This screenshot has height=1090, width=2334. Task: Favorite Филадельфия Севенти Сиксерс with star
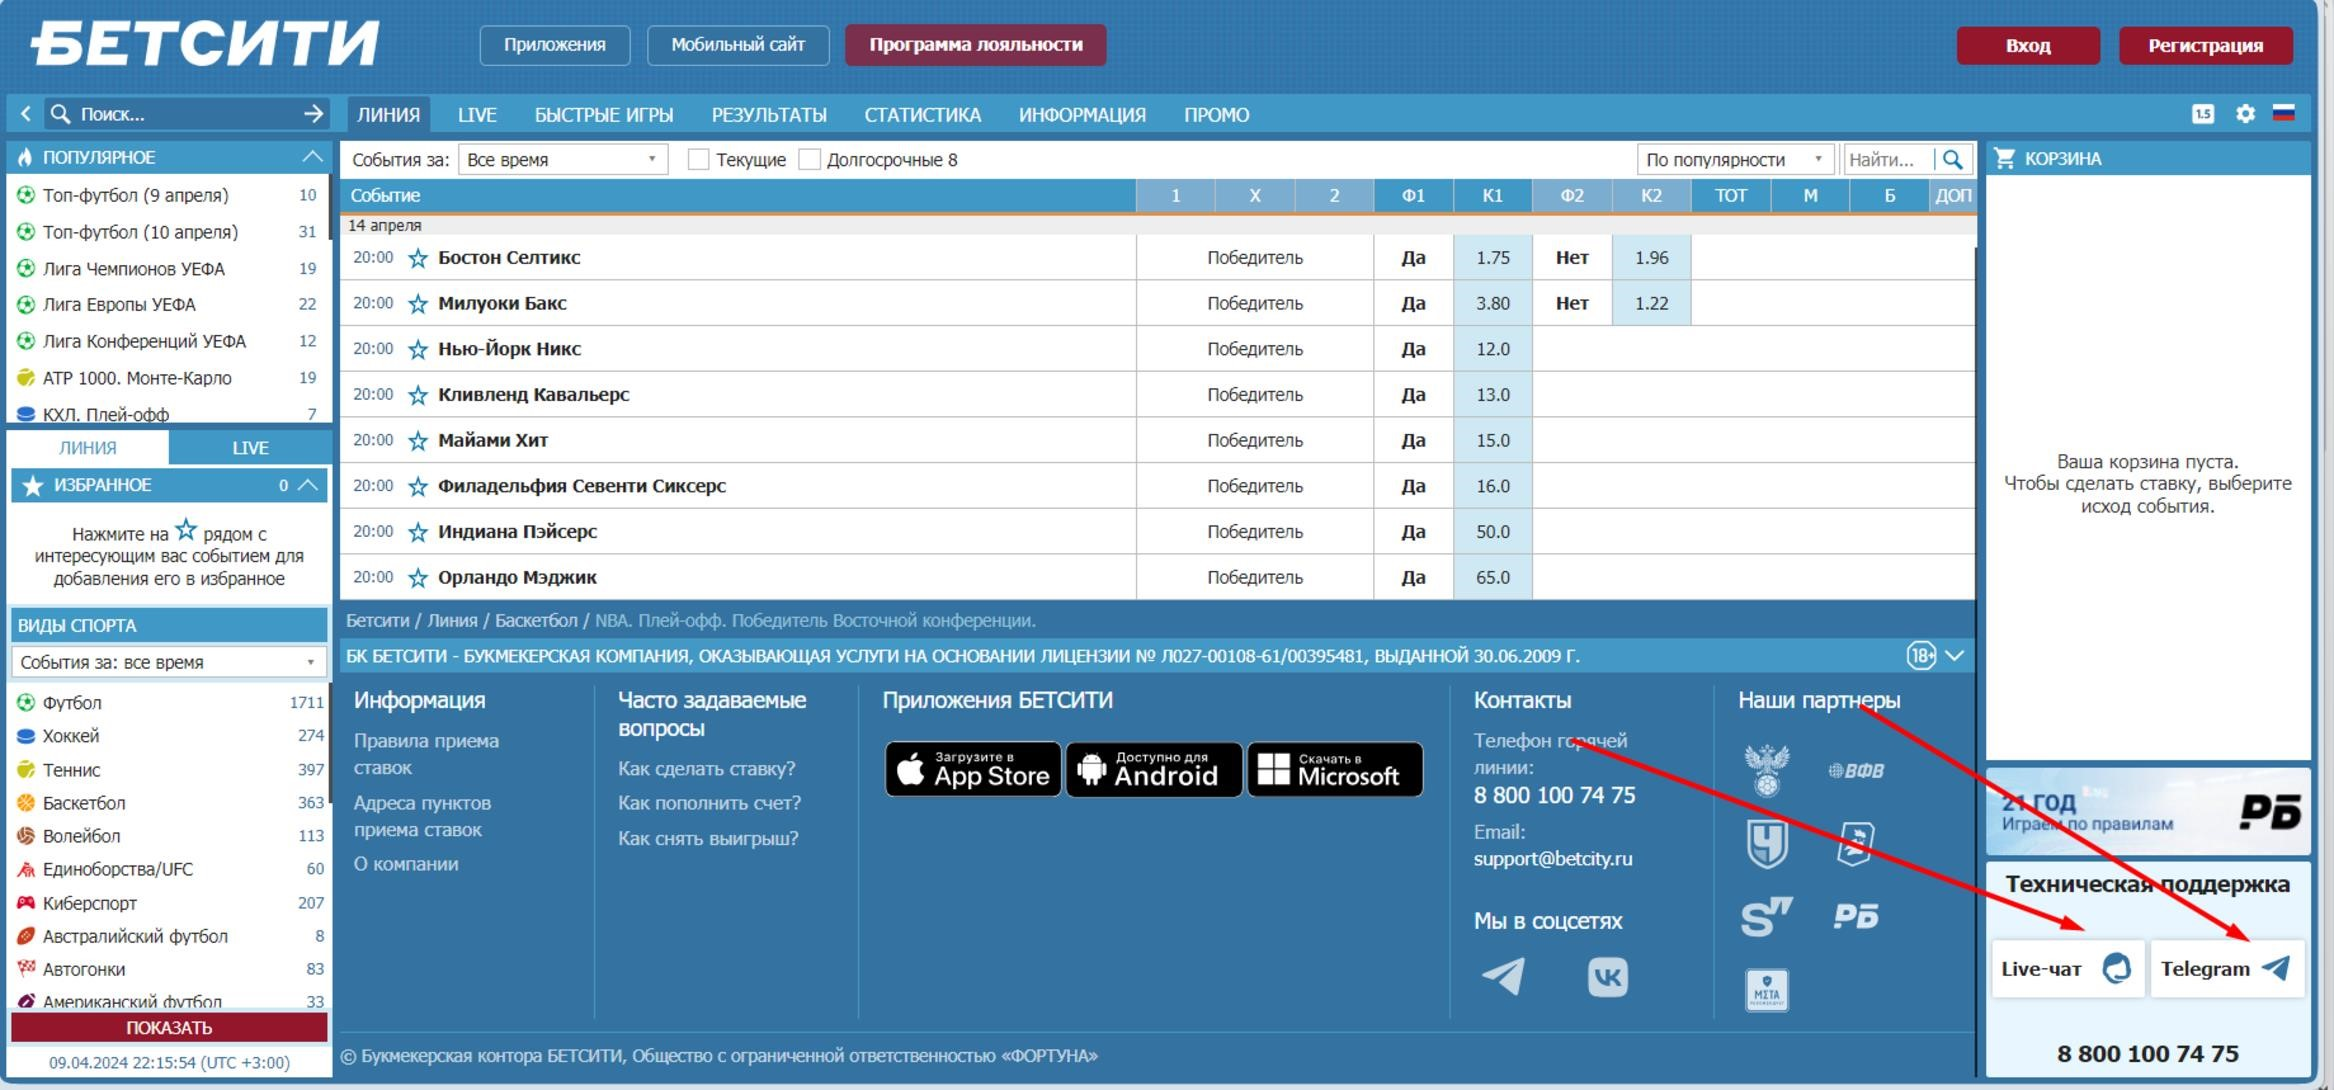418,487
